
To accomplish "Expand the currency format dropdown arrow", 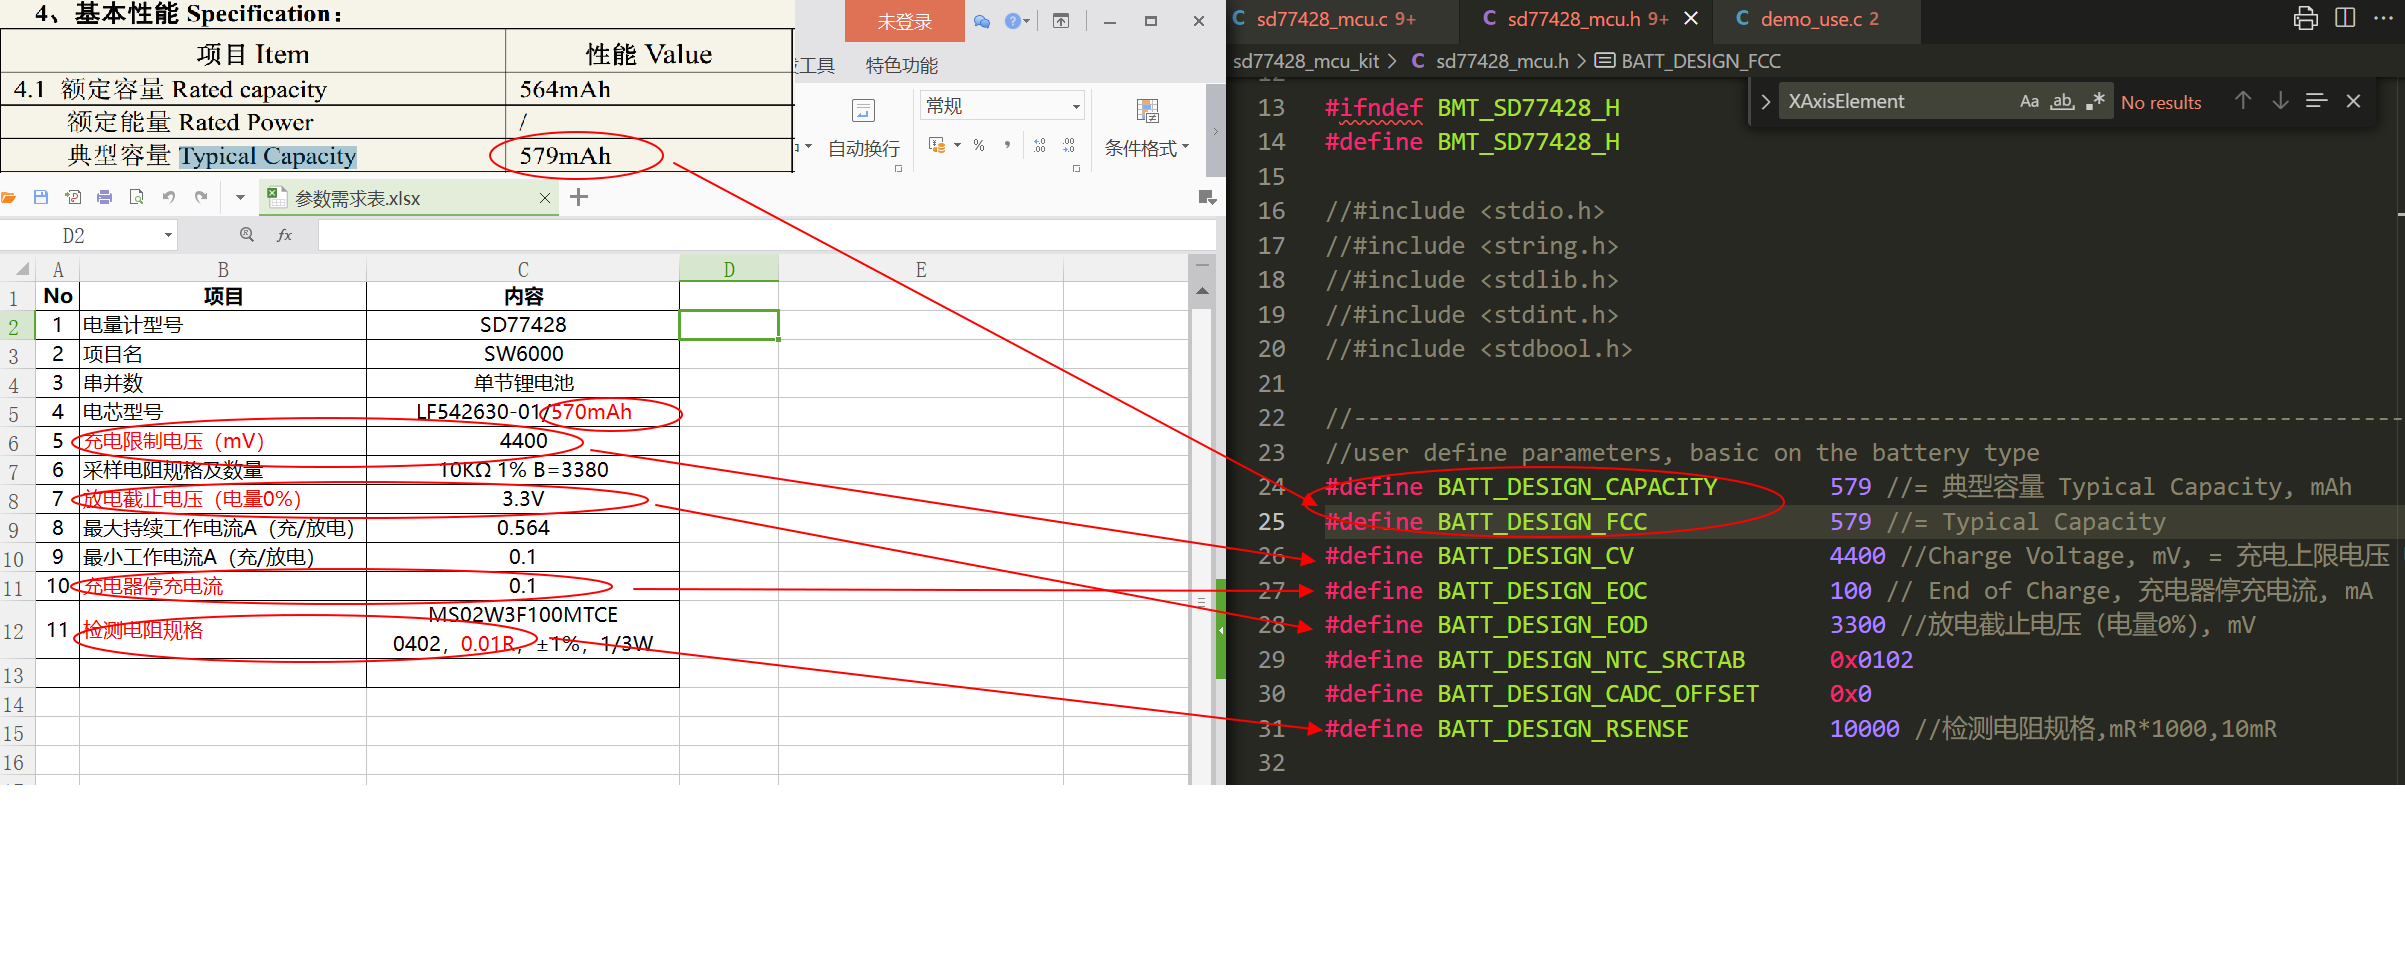I will tap(957, 146).
